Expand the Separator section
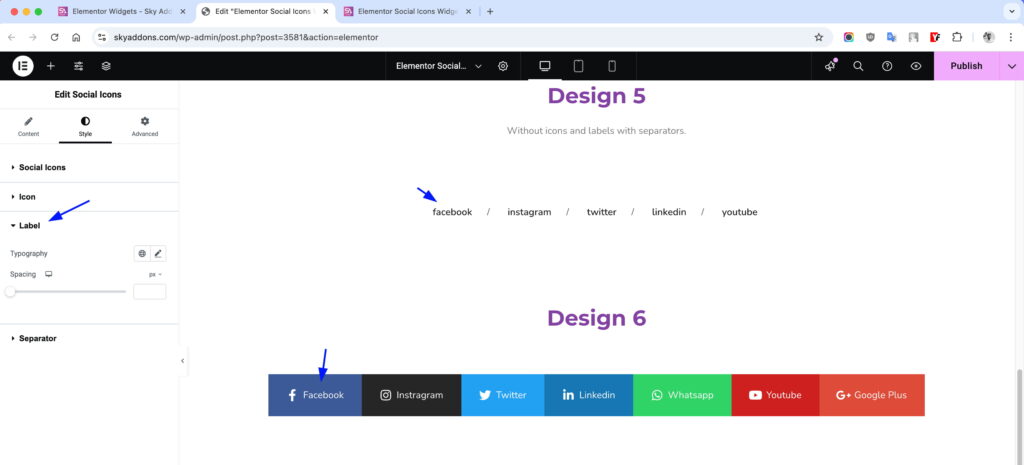The height and width of the screenshot is (465, 1024). (89, 338)
